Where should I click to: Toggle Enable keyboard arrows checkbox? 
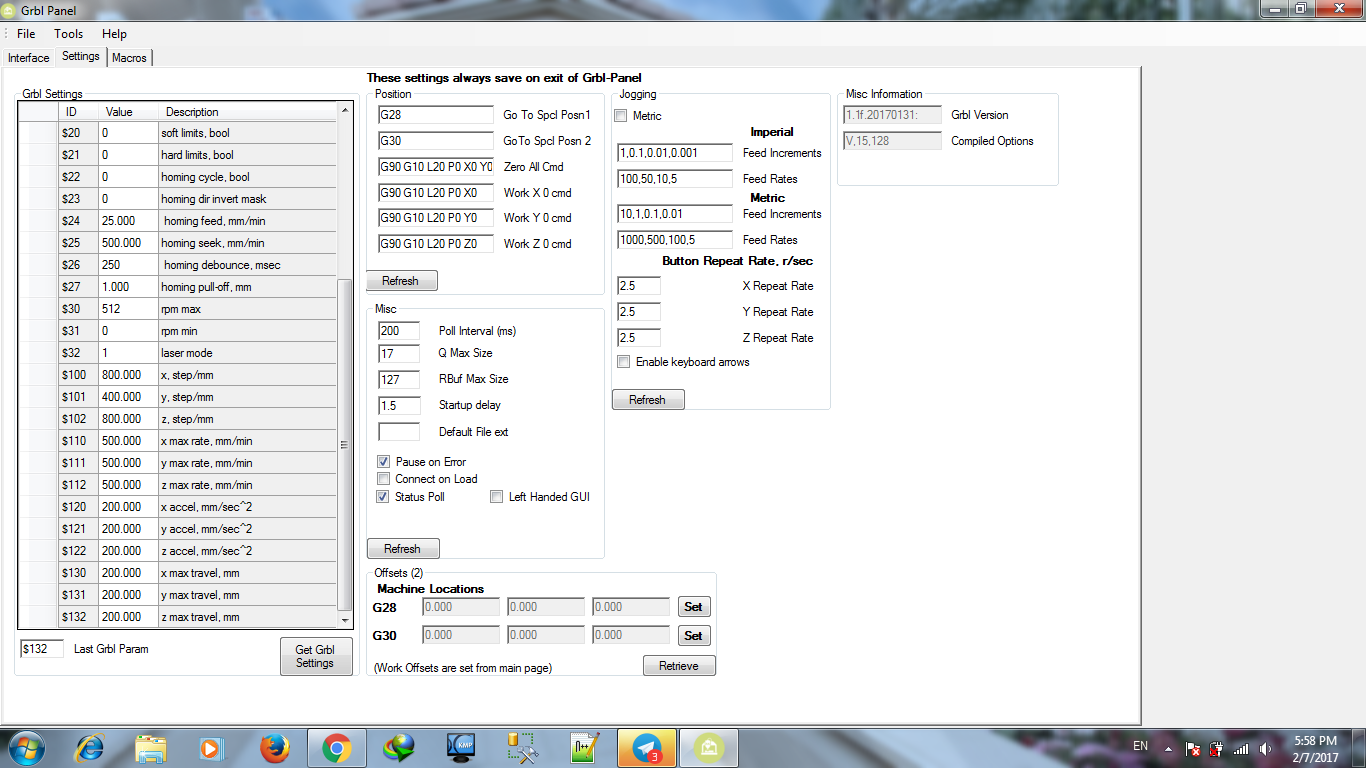click(624, 362)
